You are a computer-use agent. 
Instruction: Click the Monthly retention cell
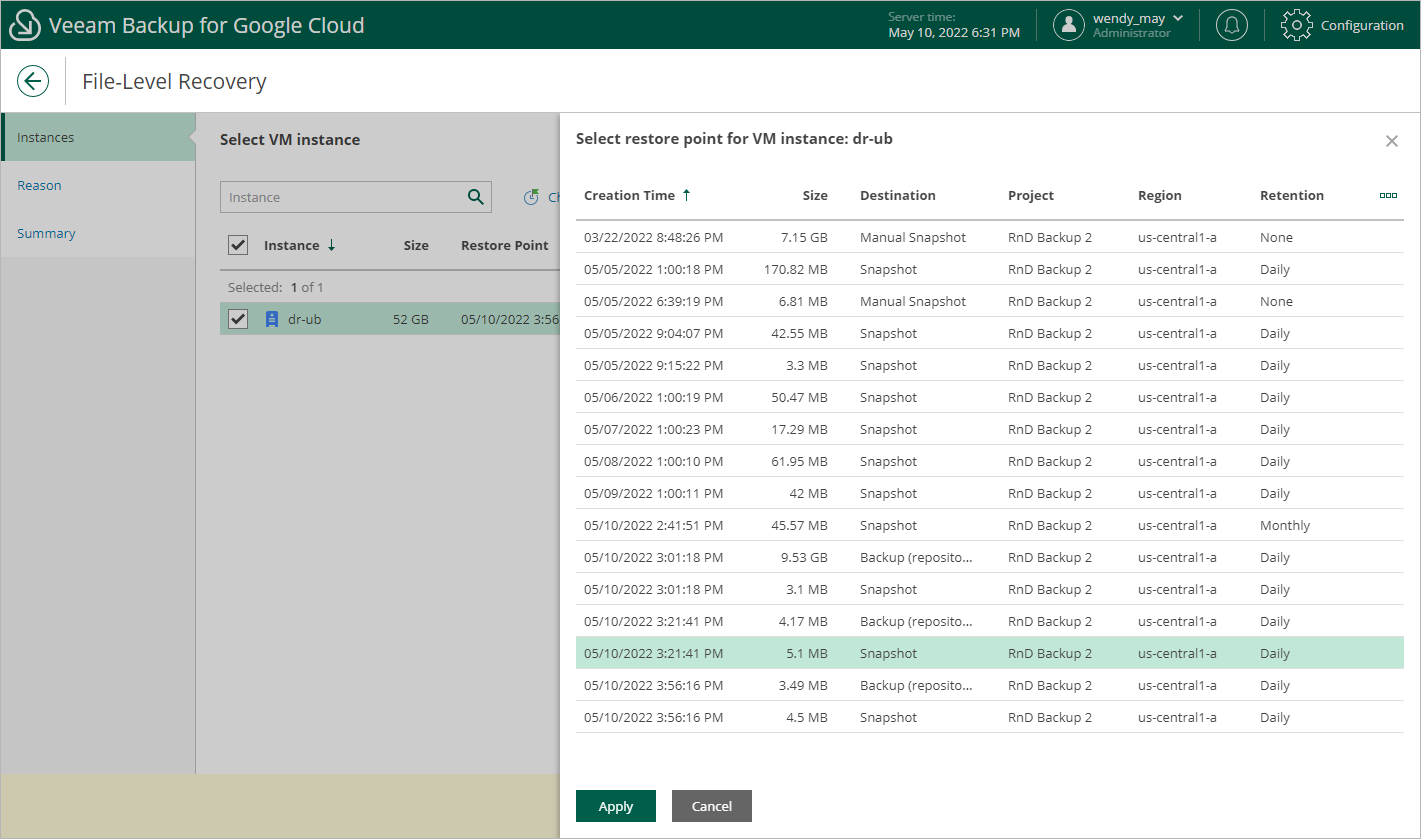coord(1285,525)
